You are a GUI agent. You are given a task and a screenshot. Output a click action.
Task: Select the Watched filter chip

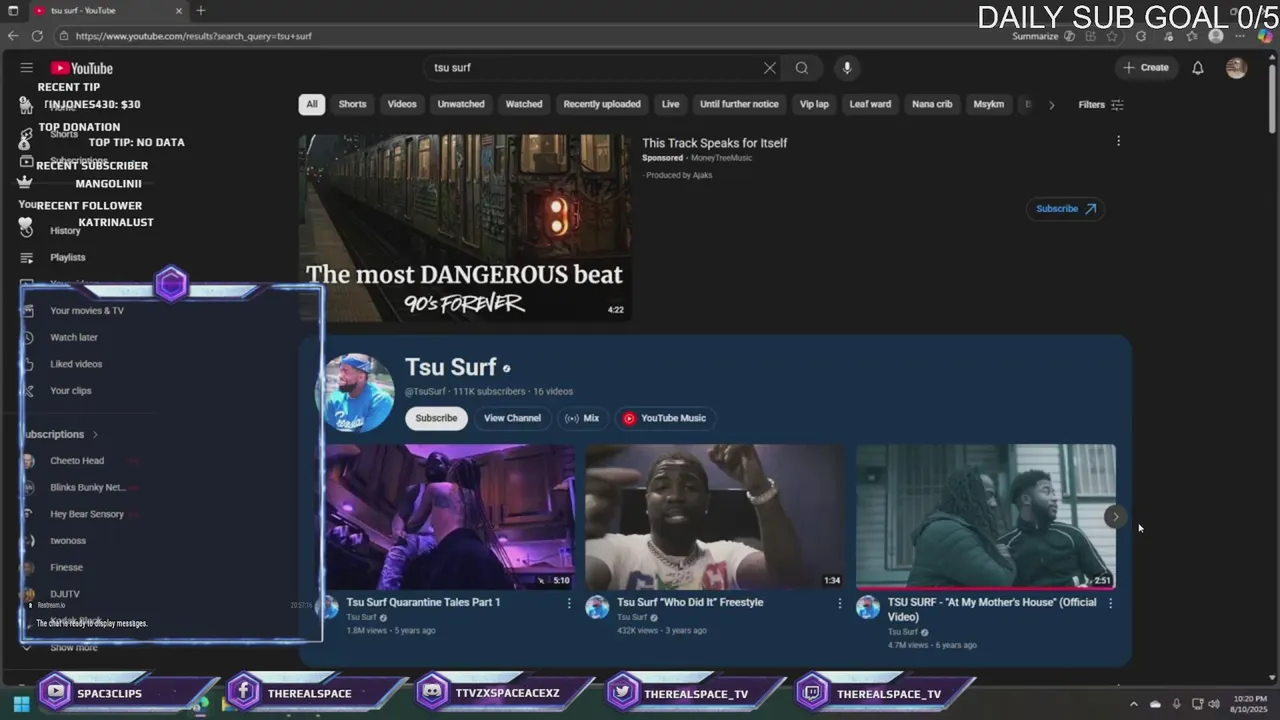pyautogui.click(x=524, y=104)
